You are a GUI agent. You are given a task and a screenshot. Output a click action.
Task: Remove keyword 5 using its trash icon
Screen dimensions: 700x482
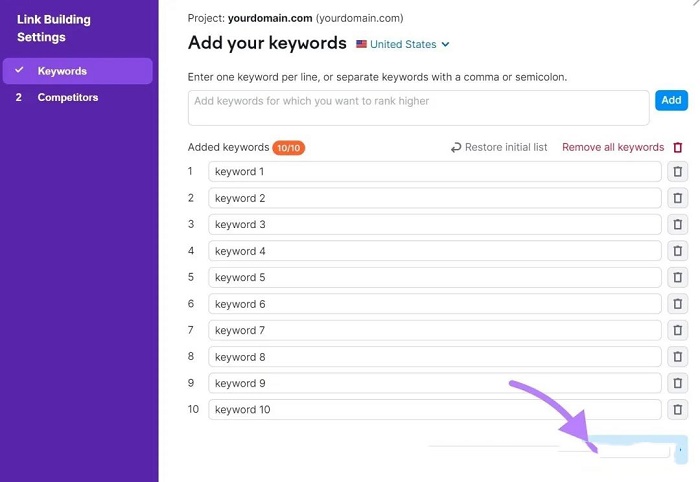click(677, 277)
